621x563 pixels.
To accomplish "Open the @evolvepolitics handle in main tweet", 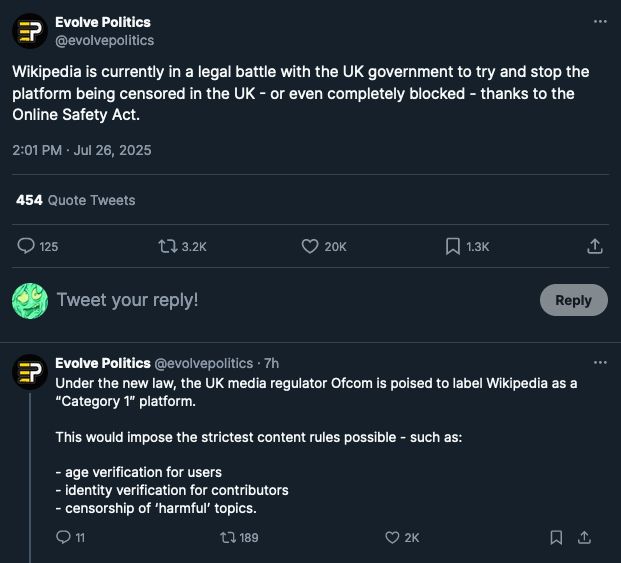I will coord(105,40).
